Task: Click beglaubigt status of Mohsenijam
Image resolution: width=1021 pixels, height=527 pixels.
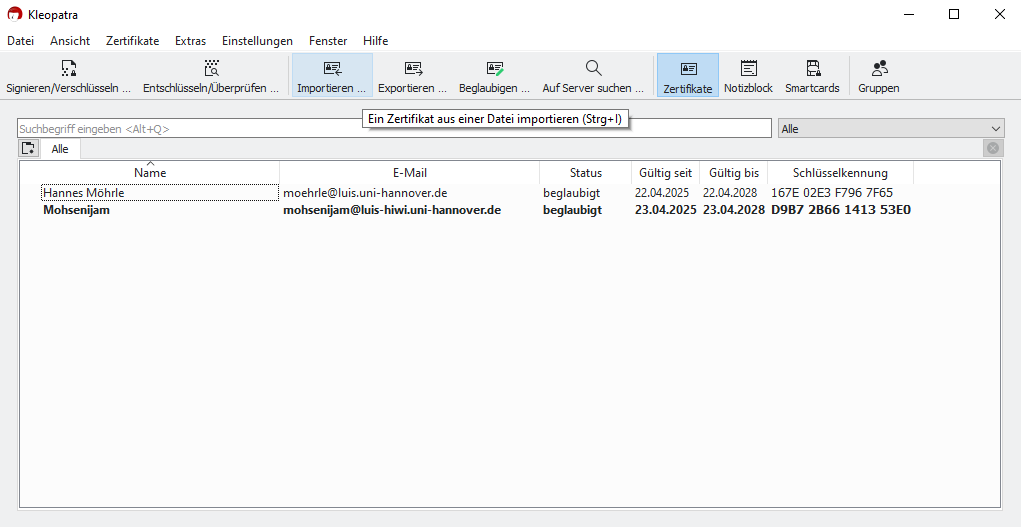Action: point(572,210)
